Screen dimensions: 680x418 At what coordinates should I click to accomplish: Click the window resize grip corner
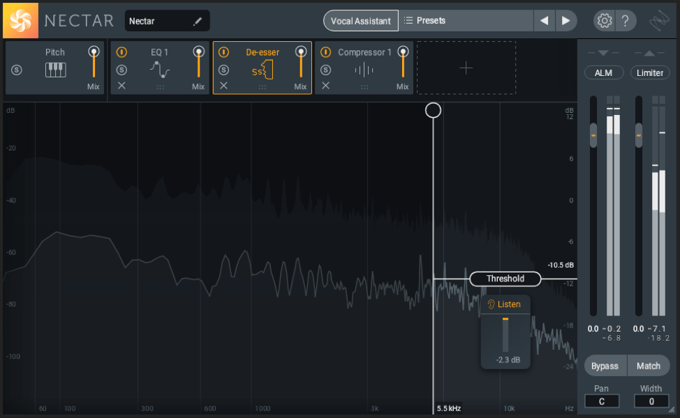pos(672,410)
